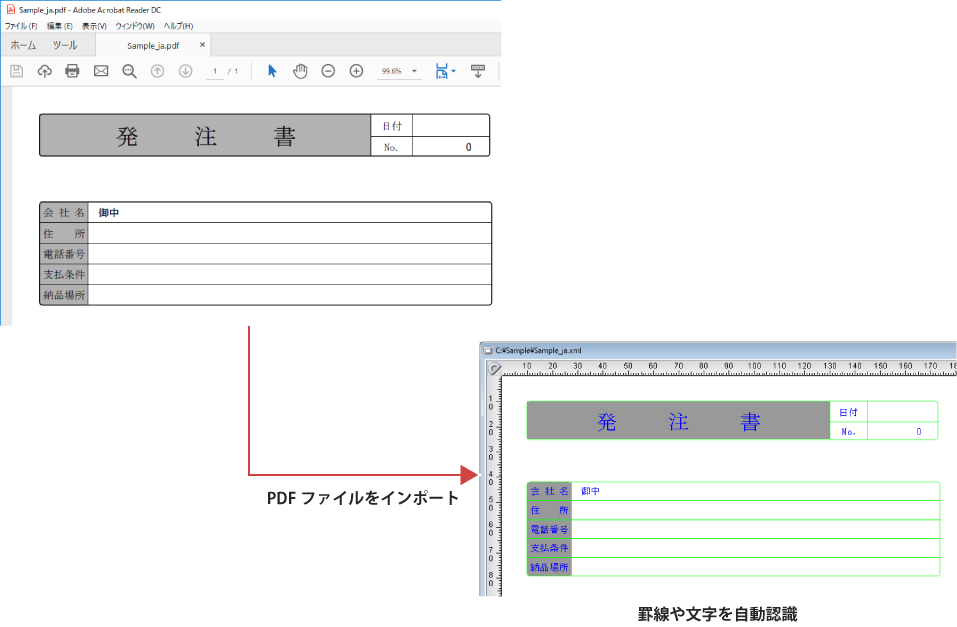The width and height of the screenshot is (957, 627).
Task: Click the ruler origin corner icon
Action: 494,368
